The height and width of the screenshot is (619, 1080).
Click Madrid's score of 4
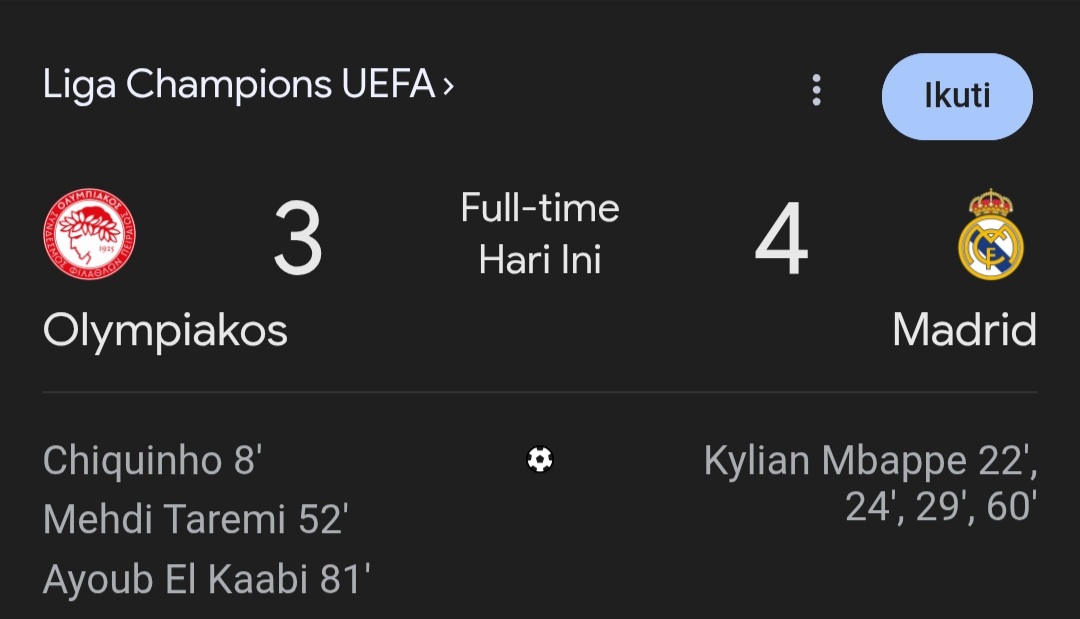[781, 241]
